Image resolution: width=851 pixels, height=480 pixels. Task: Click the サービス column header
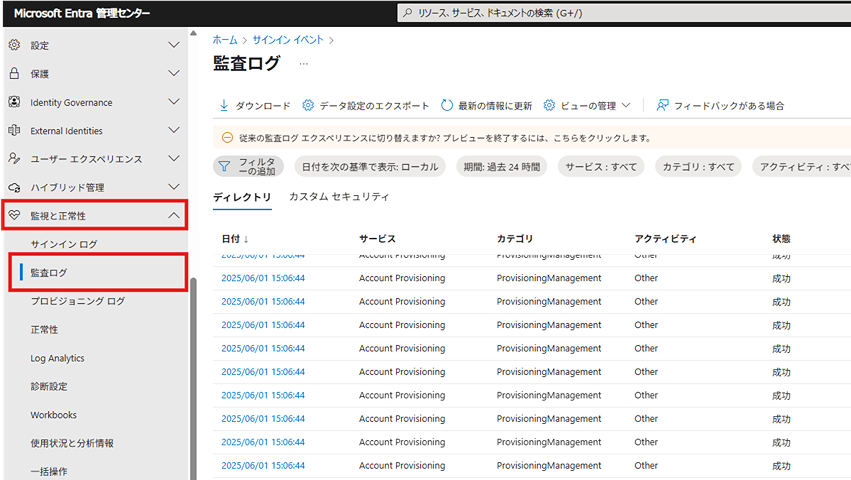pos(377,239)
